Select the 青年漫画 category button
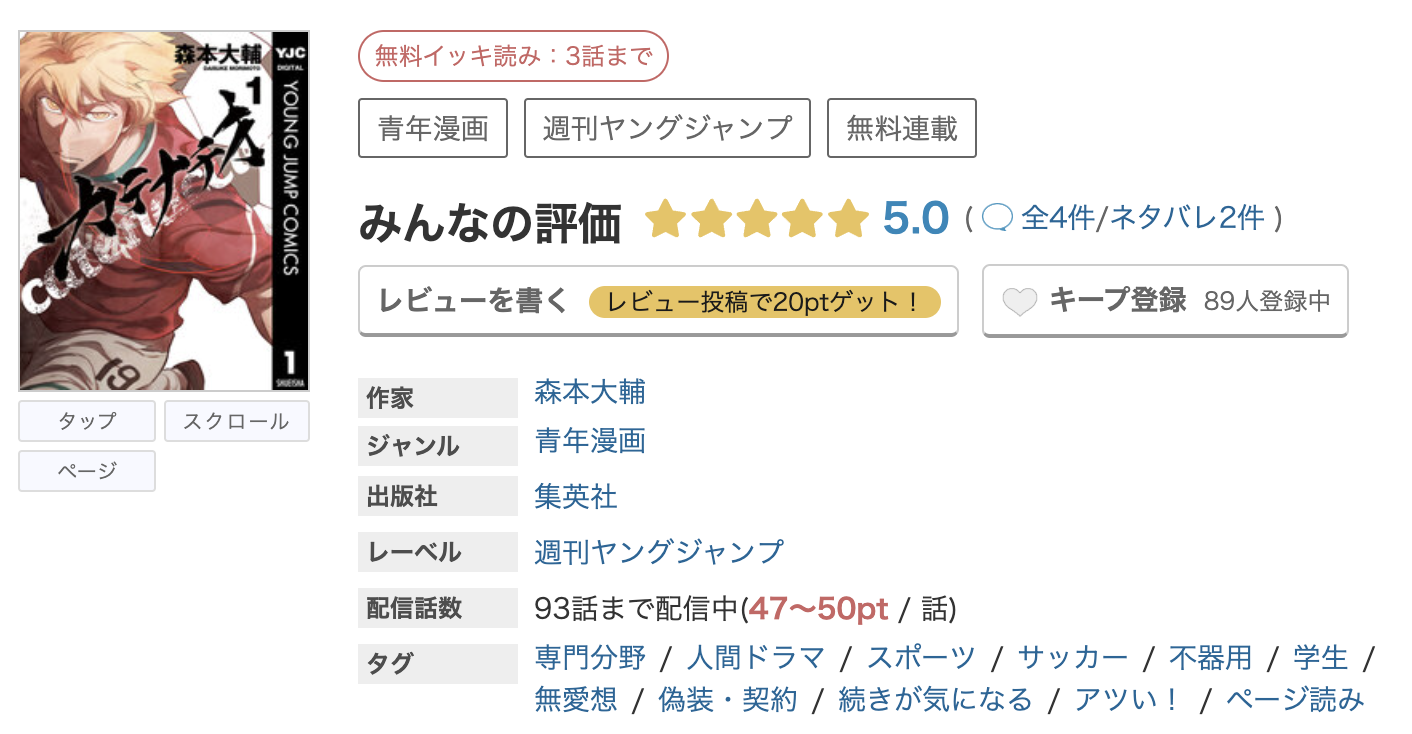Screen dimensions: 1412x734 point(432,128)
